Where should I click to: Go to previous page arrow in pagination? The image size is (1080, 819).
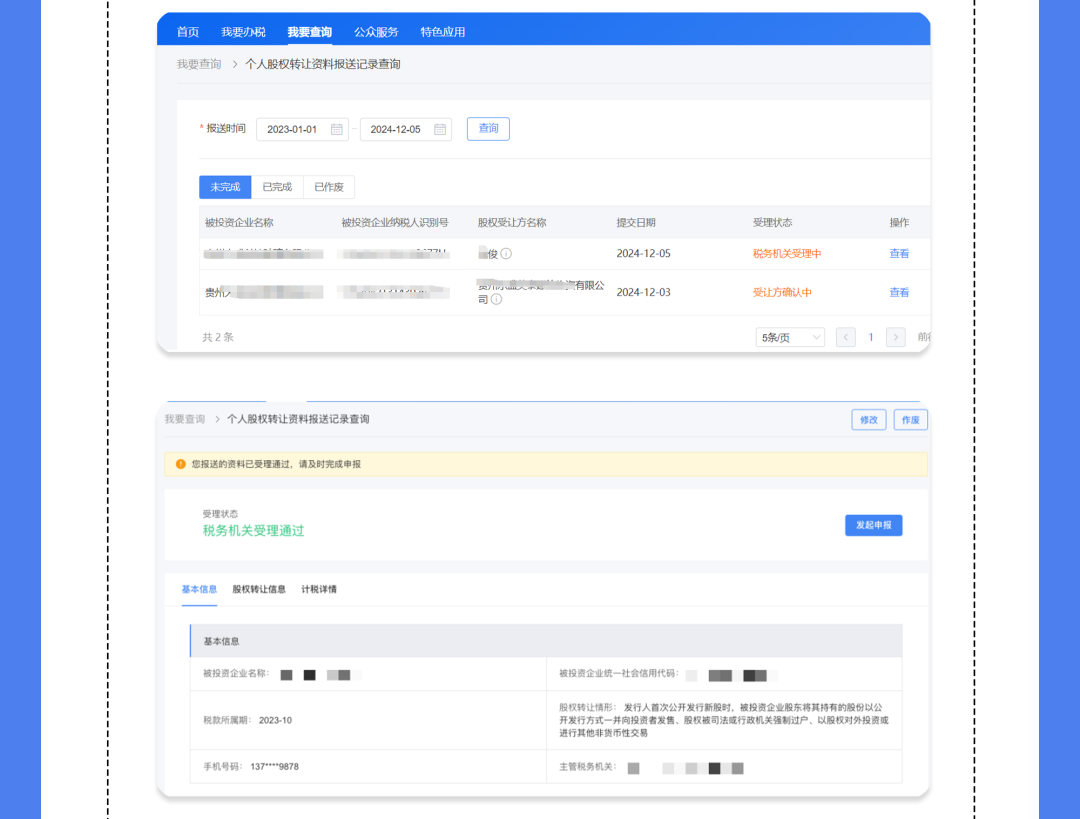(x=846, y=338)
